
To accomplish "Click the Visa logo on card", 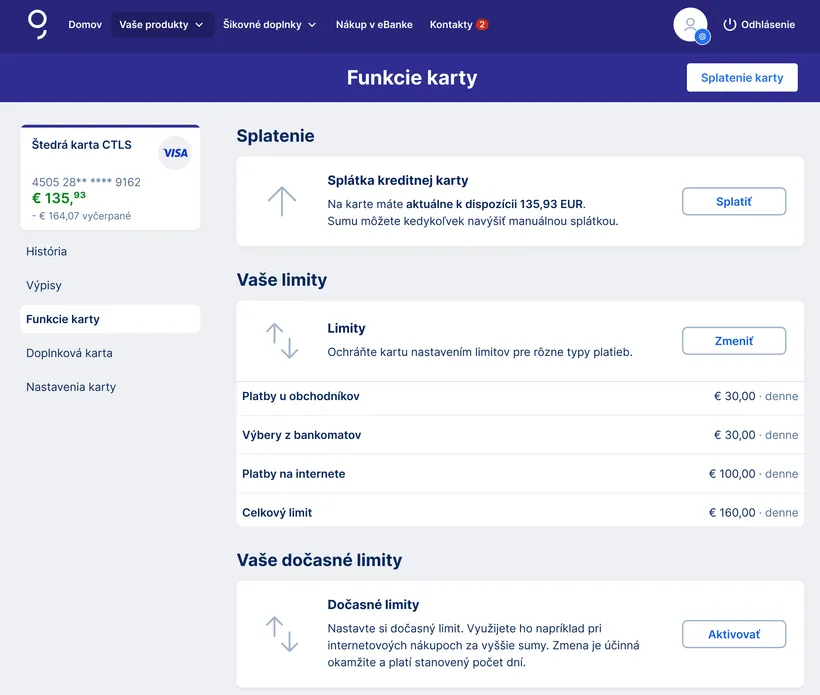I will [175, 153].
